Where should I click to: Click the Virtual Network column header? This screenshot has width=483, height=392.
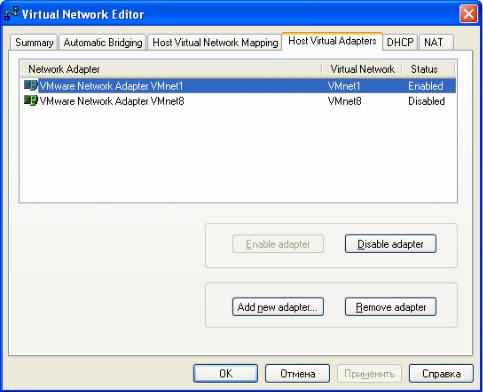tap(362, 69)
